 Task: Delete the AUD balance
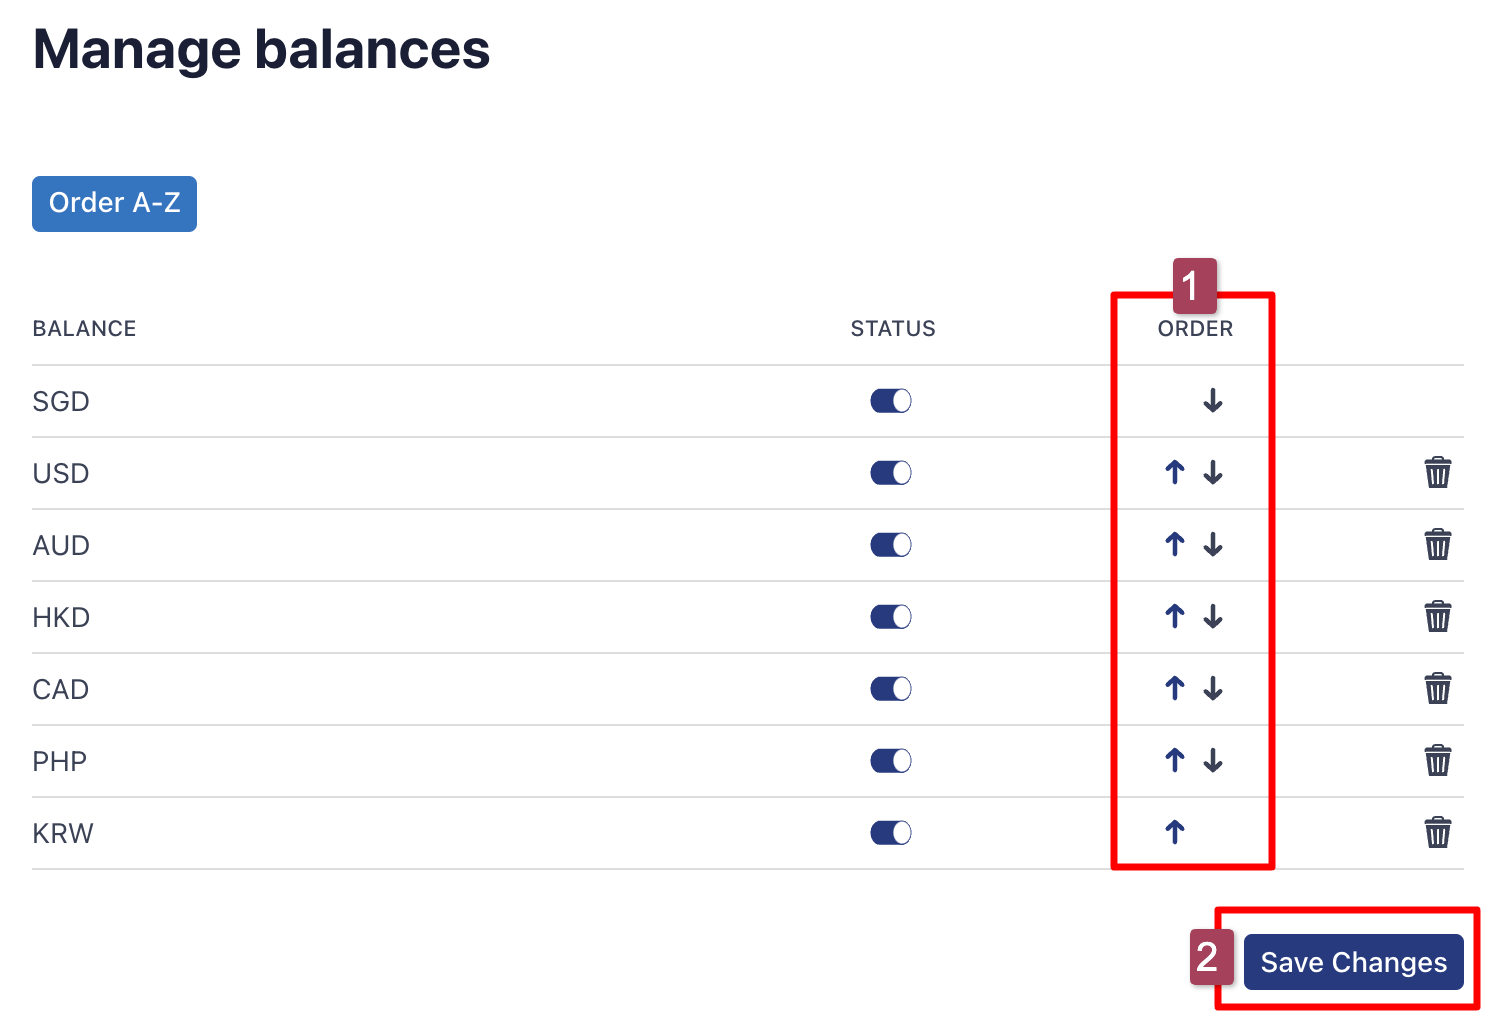click(1437, 545)
